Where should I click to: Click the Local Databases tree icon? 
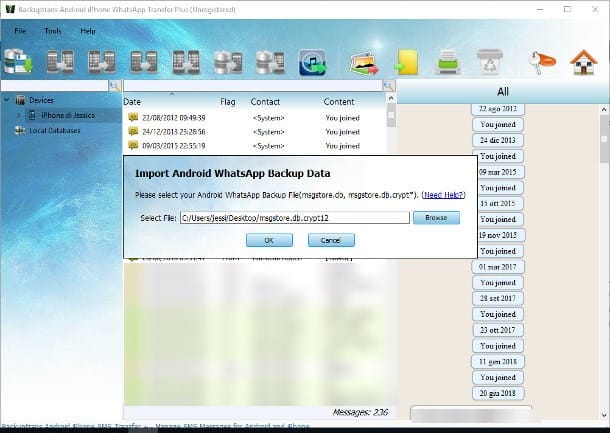pos(20,130)
